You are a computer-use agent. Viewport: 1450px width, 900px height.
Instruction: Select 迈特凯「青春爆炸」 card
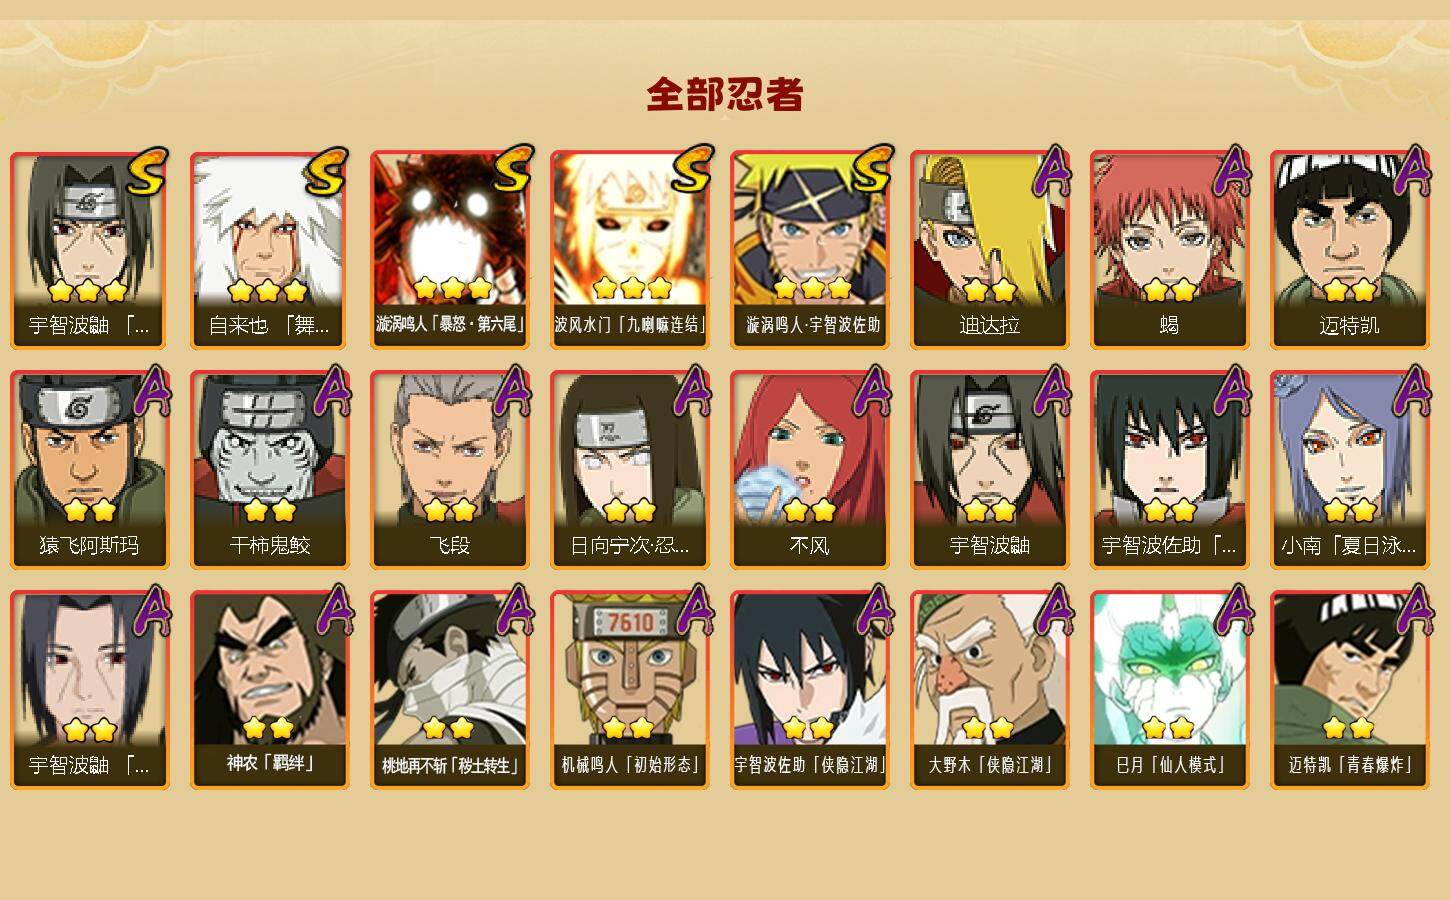tap(1349, 690)
